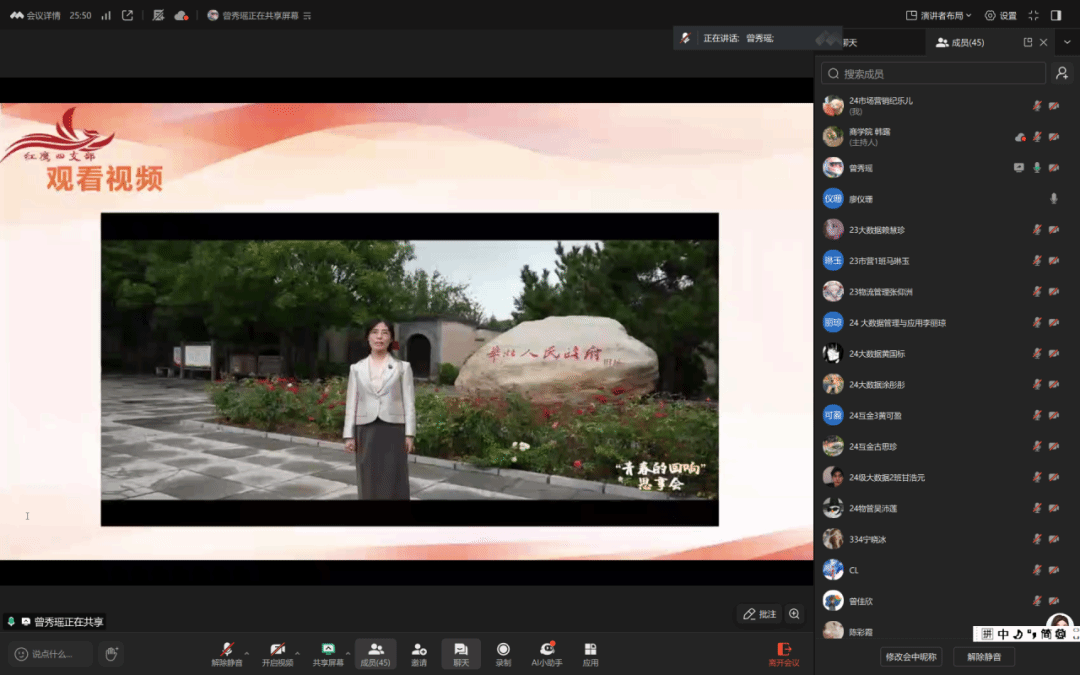Screen dimensions: 1080x675
Task: Start recording with the 录制 icon
Action: pyautogui.click(x=503, y=651)
